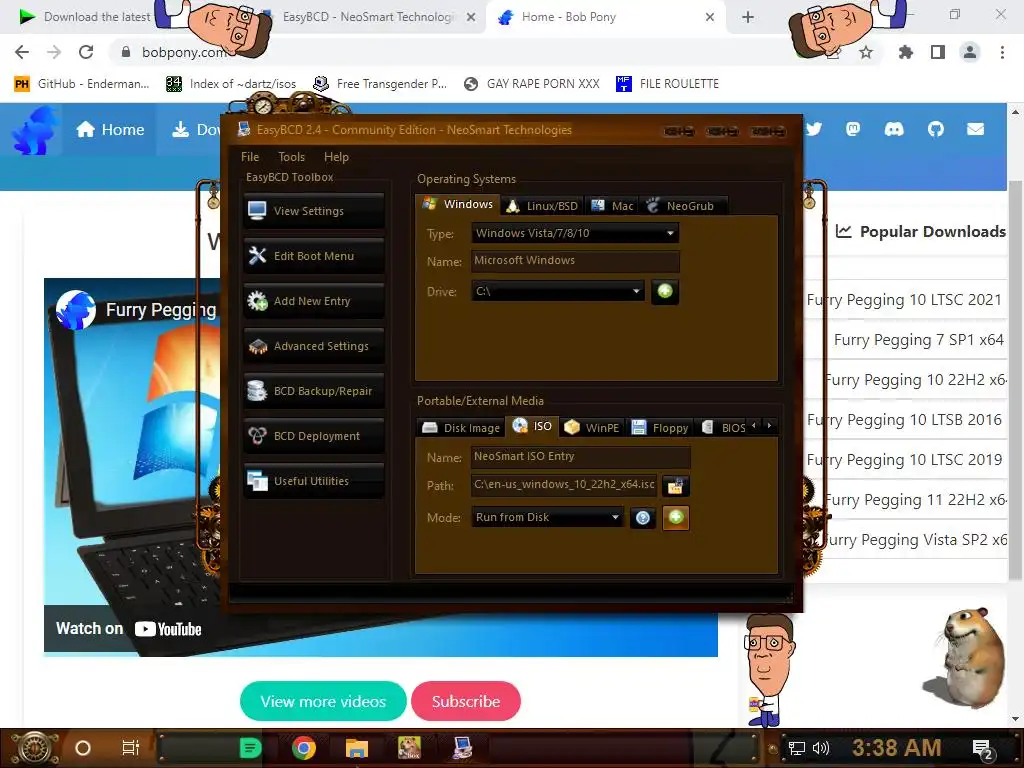Viewport: 1024px width, 768px height.
Task: Open Watch on YouTube link
Action: click(129, 629)
